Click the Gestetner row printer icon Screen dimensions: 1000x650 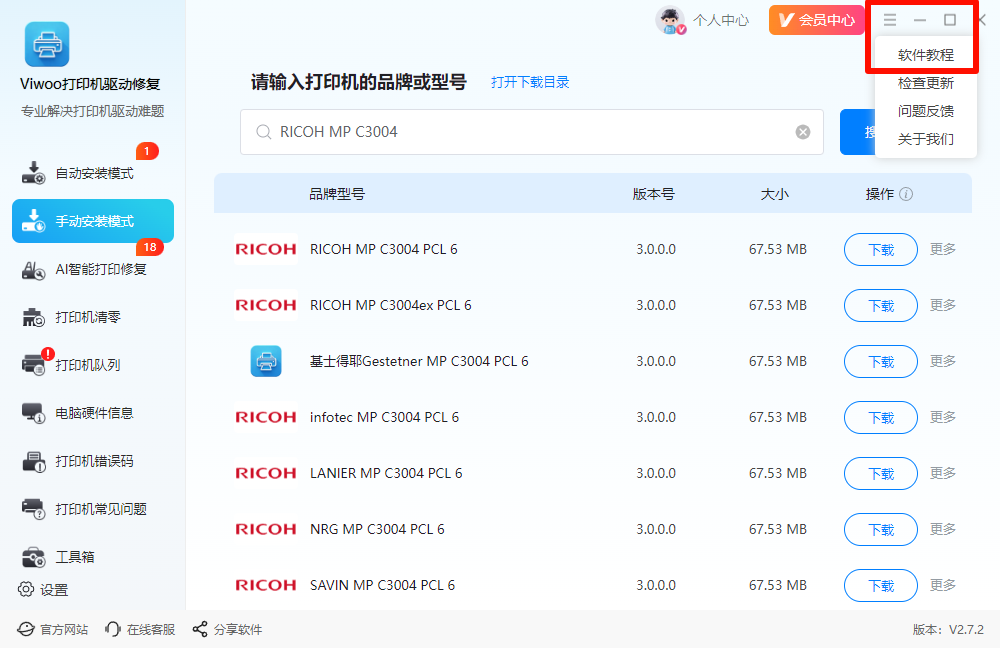(x=266, y=361)
